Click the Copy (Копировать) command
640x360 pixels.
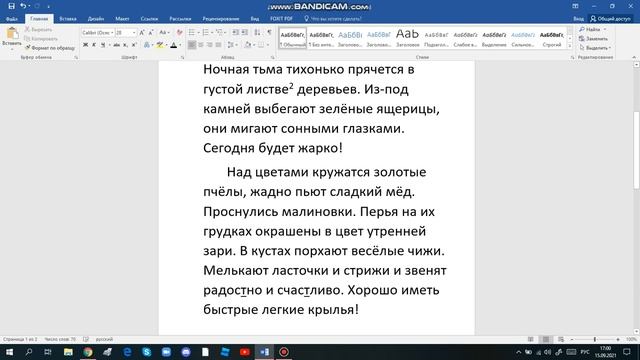coord(41,39)
